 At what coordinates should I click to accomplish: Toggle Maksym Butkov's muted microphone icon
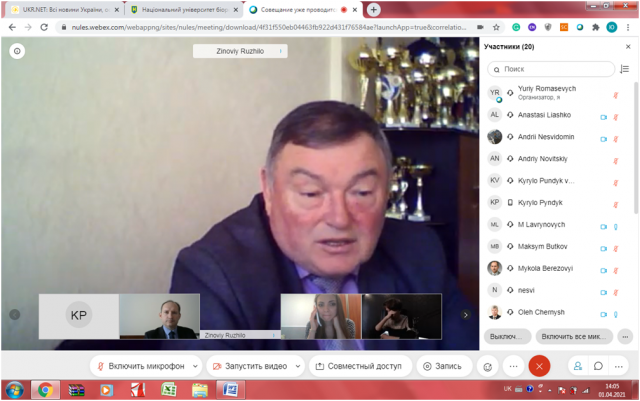(616, 249)
